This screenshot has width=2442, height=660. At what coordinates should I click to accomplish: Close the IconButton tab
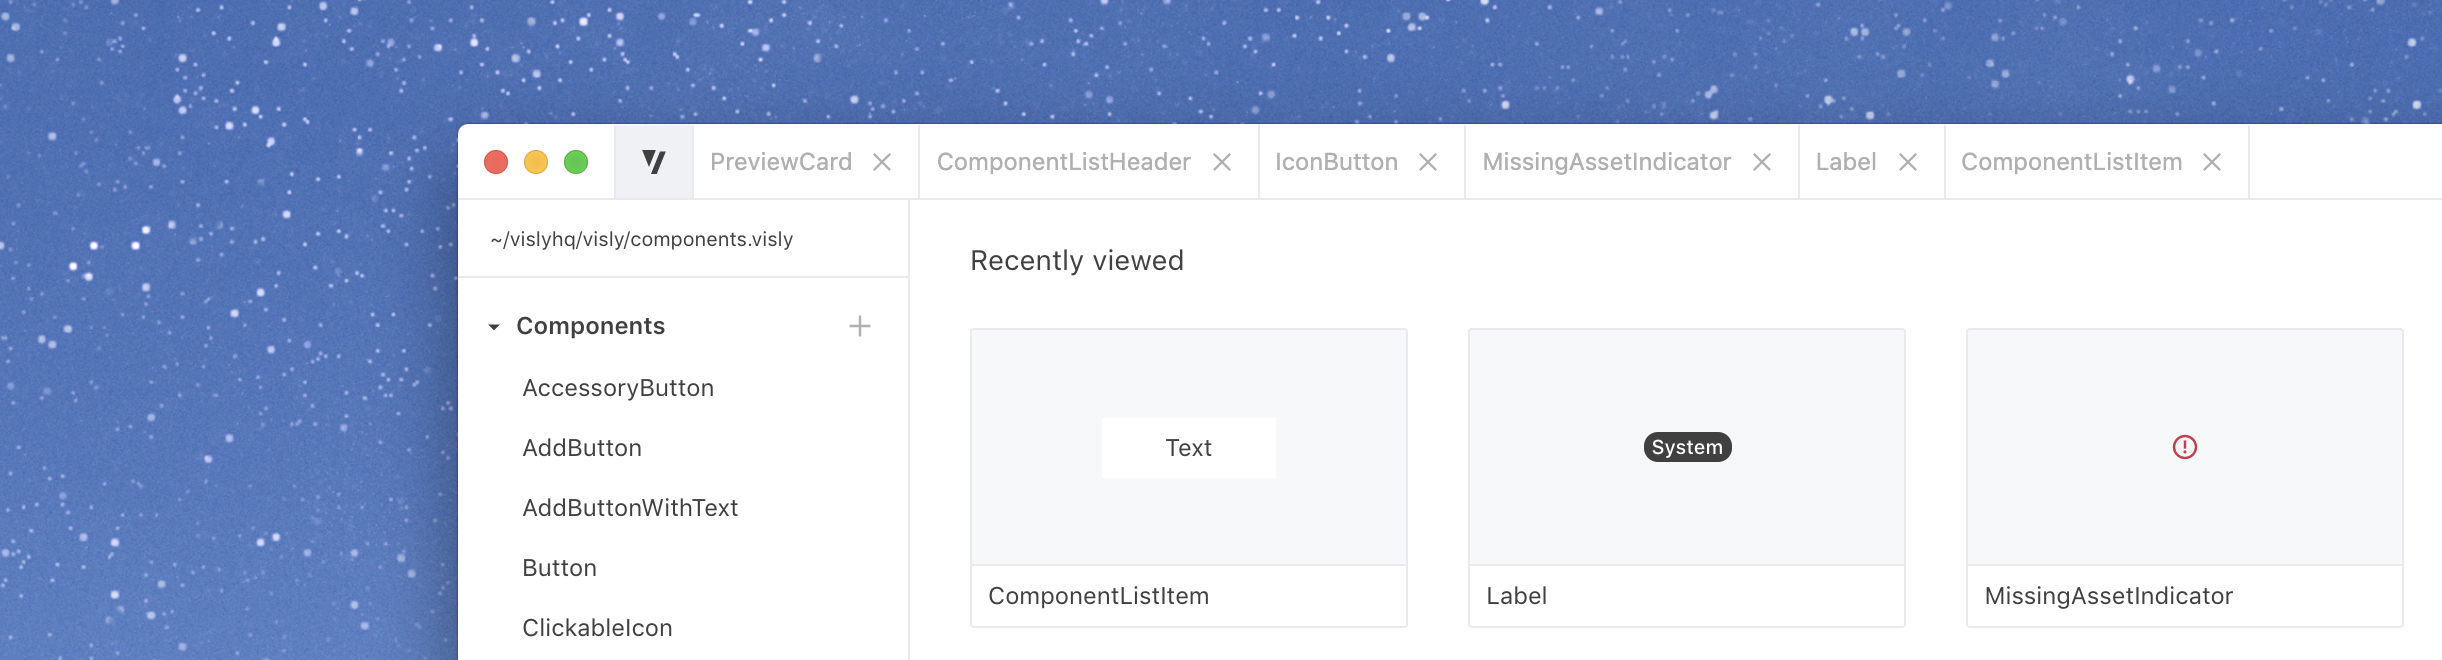point(1428,162)
